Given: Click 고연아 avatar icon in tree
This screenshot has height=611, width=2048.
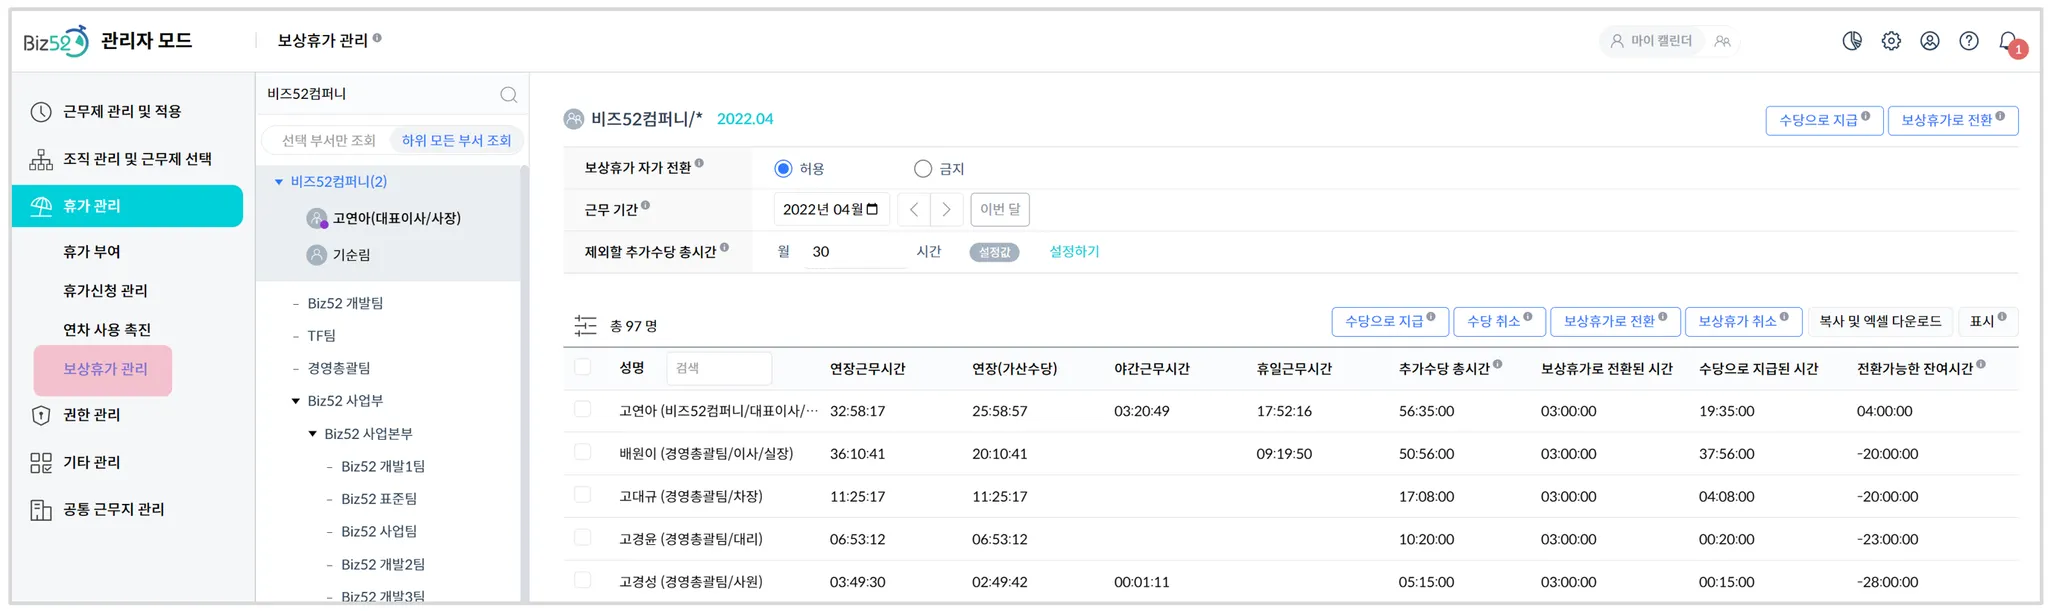Looking at the screenshot, I should pyautogui.click(x=317, y=218).
